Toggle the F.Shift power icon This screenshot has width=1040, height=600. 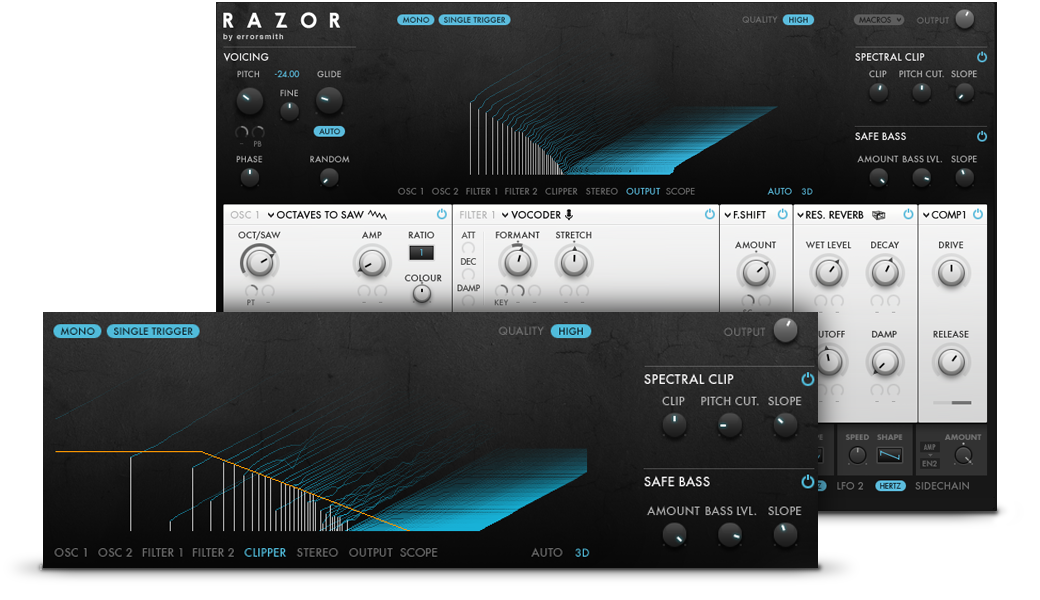click(783, 214)
